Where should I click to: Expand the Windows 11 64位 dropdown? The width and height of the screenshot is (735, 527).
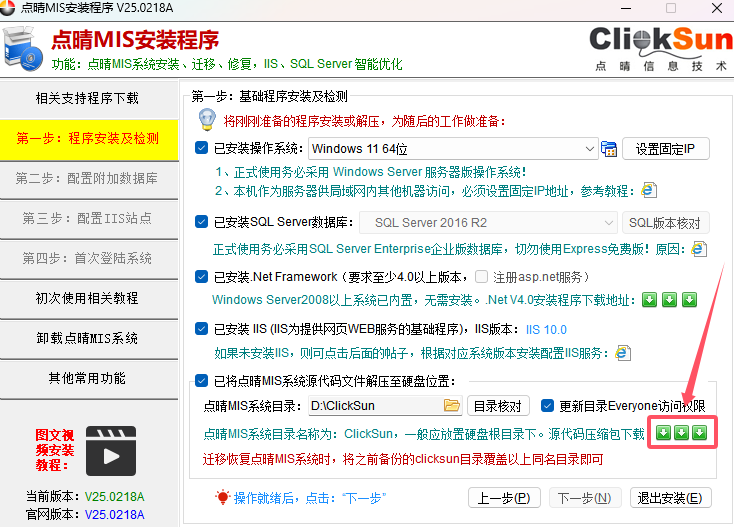(x=589, y=149)
